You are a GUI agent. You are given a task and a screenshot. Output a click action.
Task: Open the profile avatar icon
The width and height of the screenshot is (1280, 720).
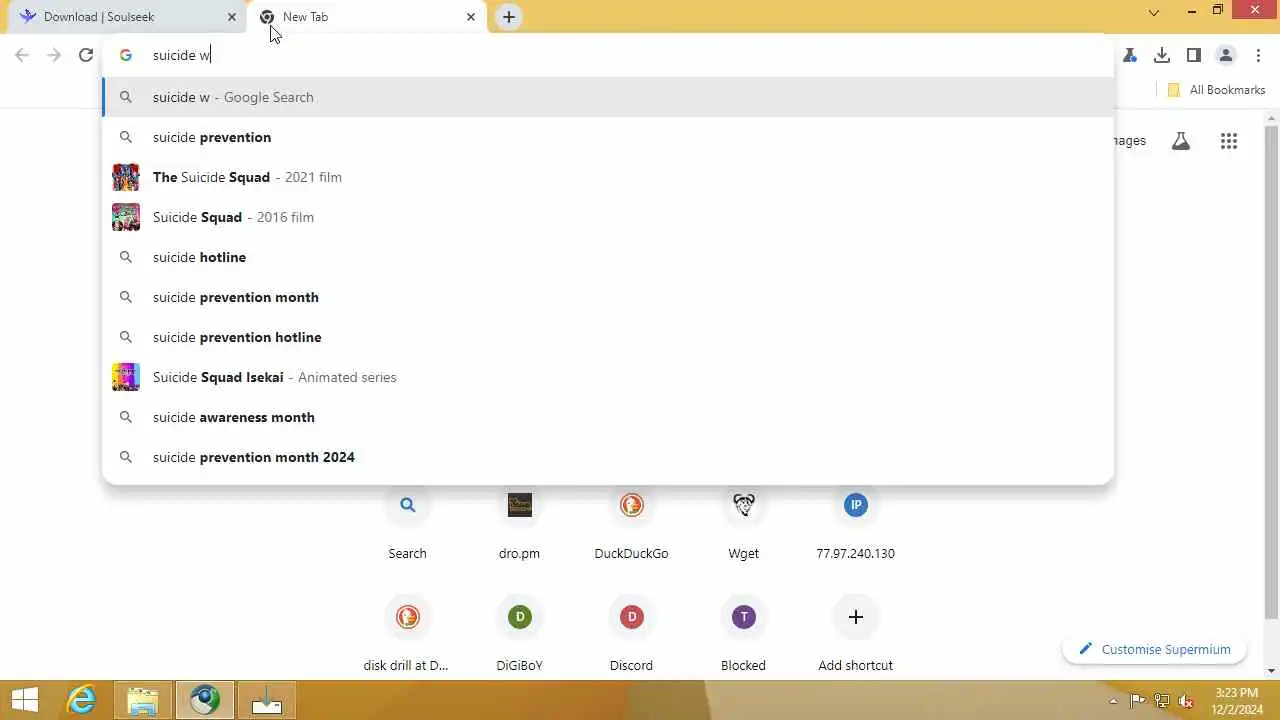[x=1226, y=55]
